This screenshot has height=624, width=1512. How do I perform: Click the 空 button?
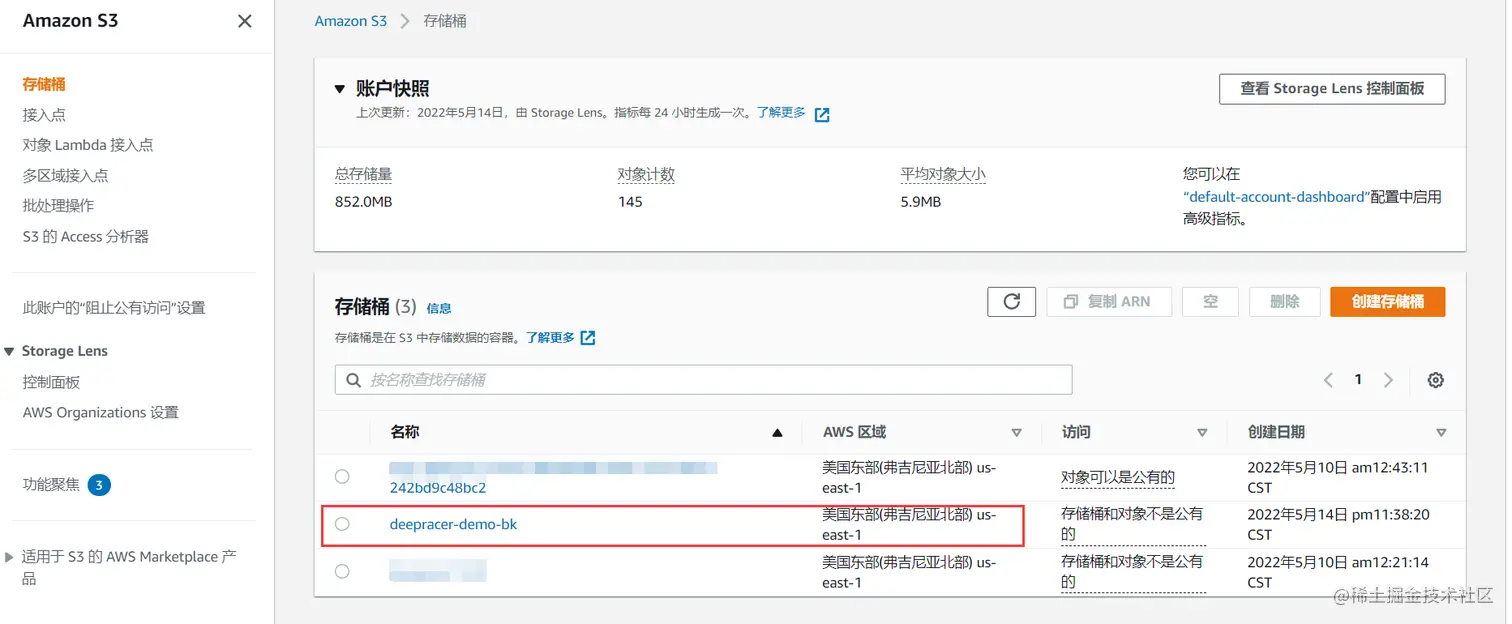click(1210, 301)
